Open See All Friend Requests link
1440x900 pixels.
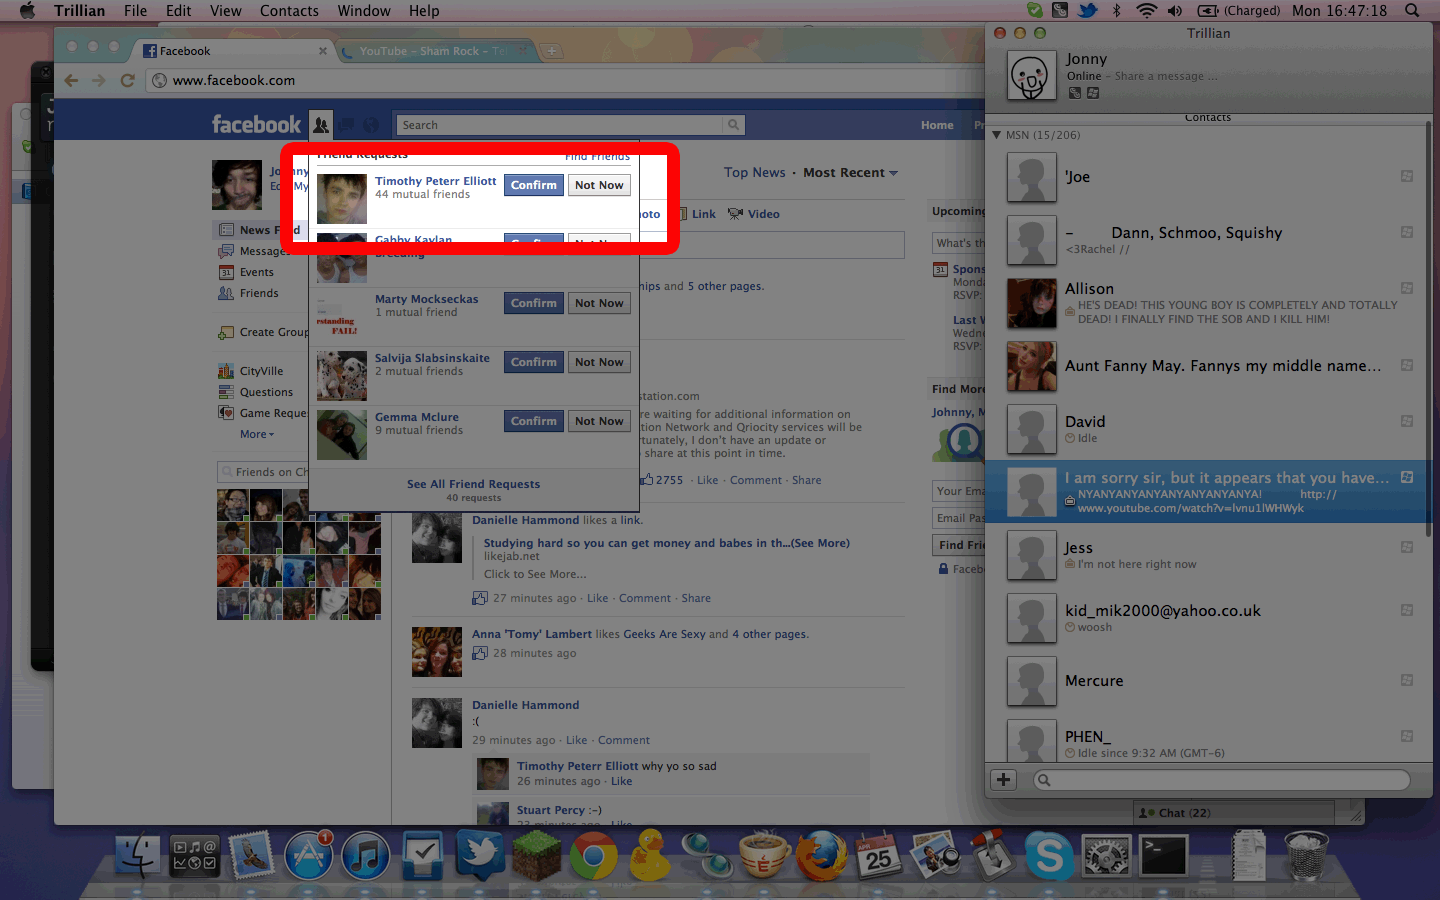pos(473,484)
